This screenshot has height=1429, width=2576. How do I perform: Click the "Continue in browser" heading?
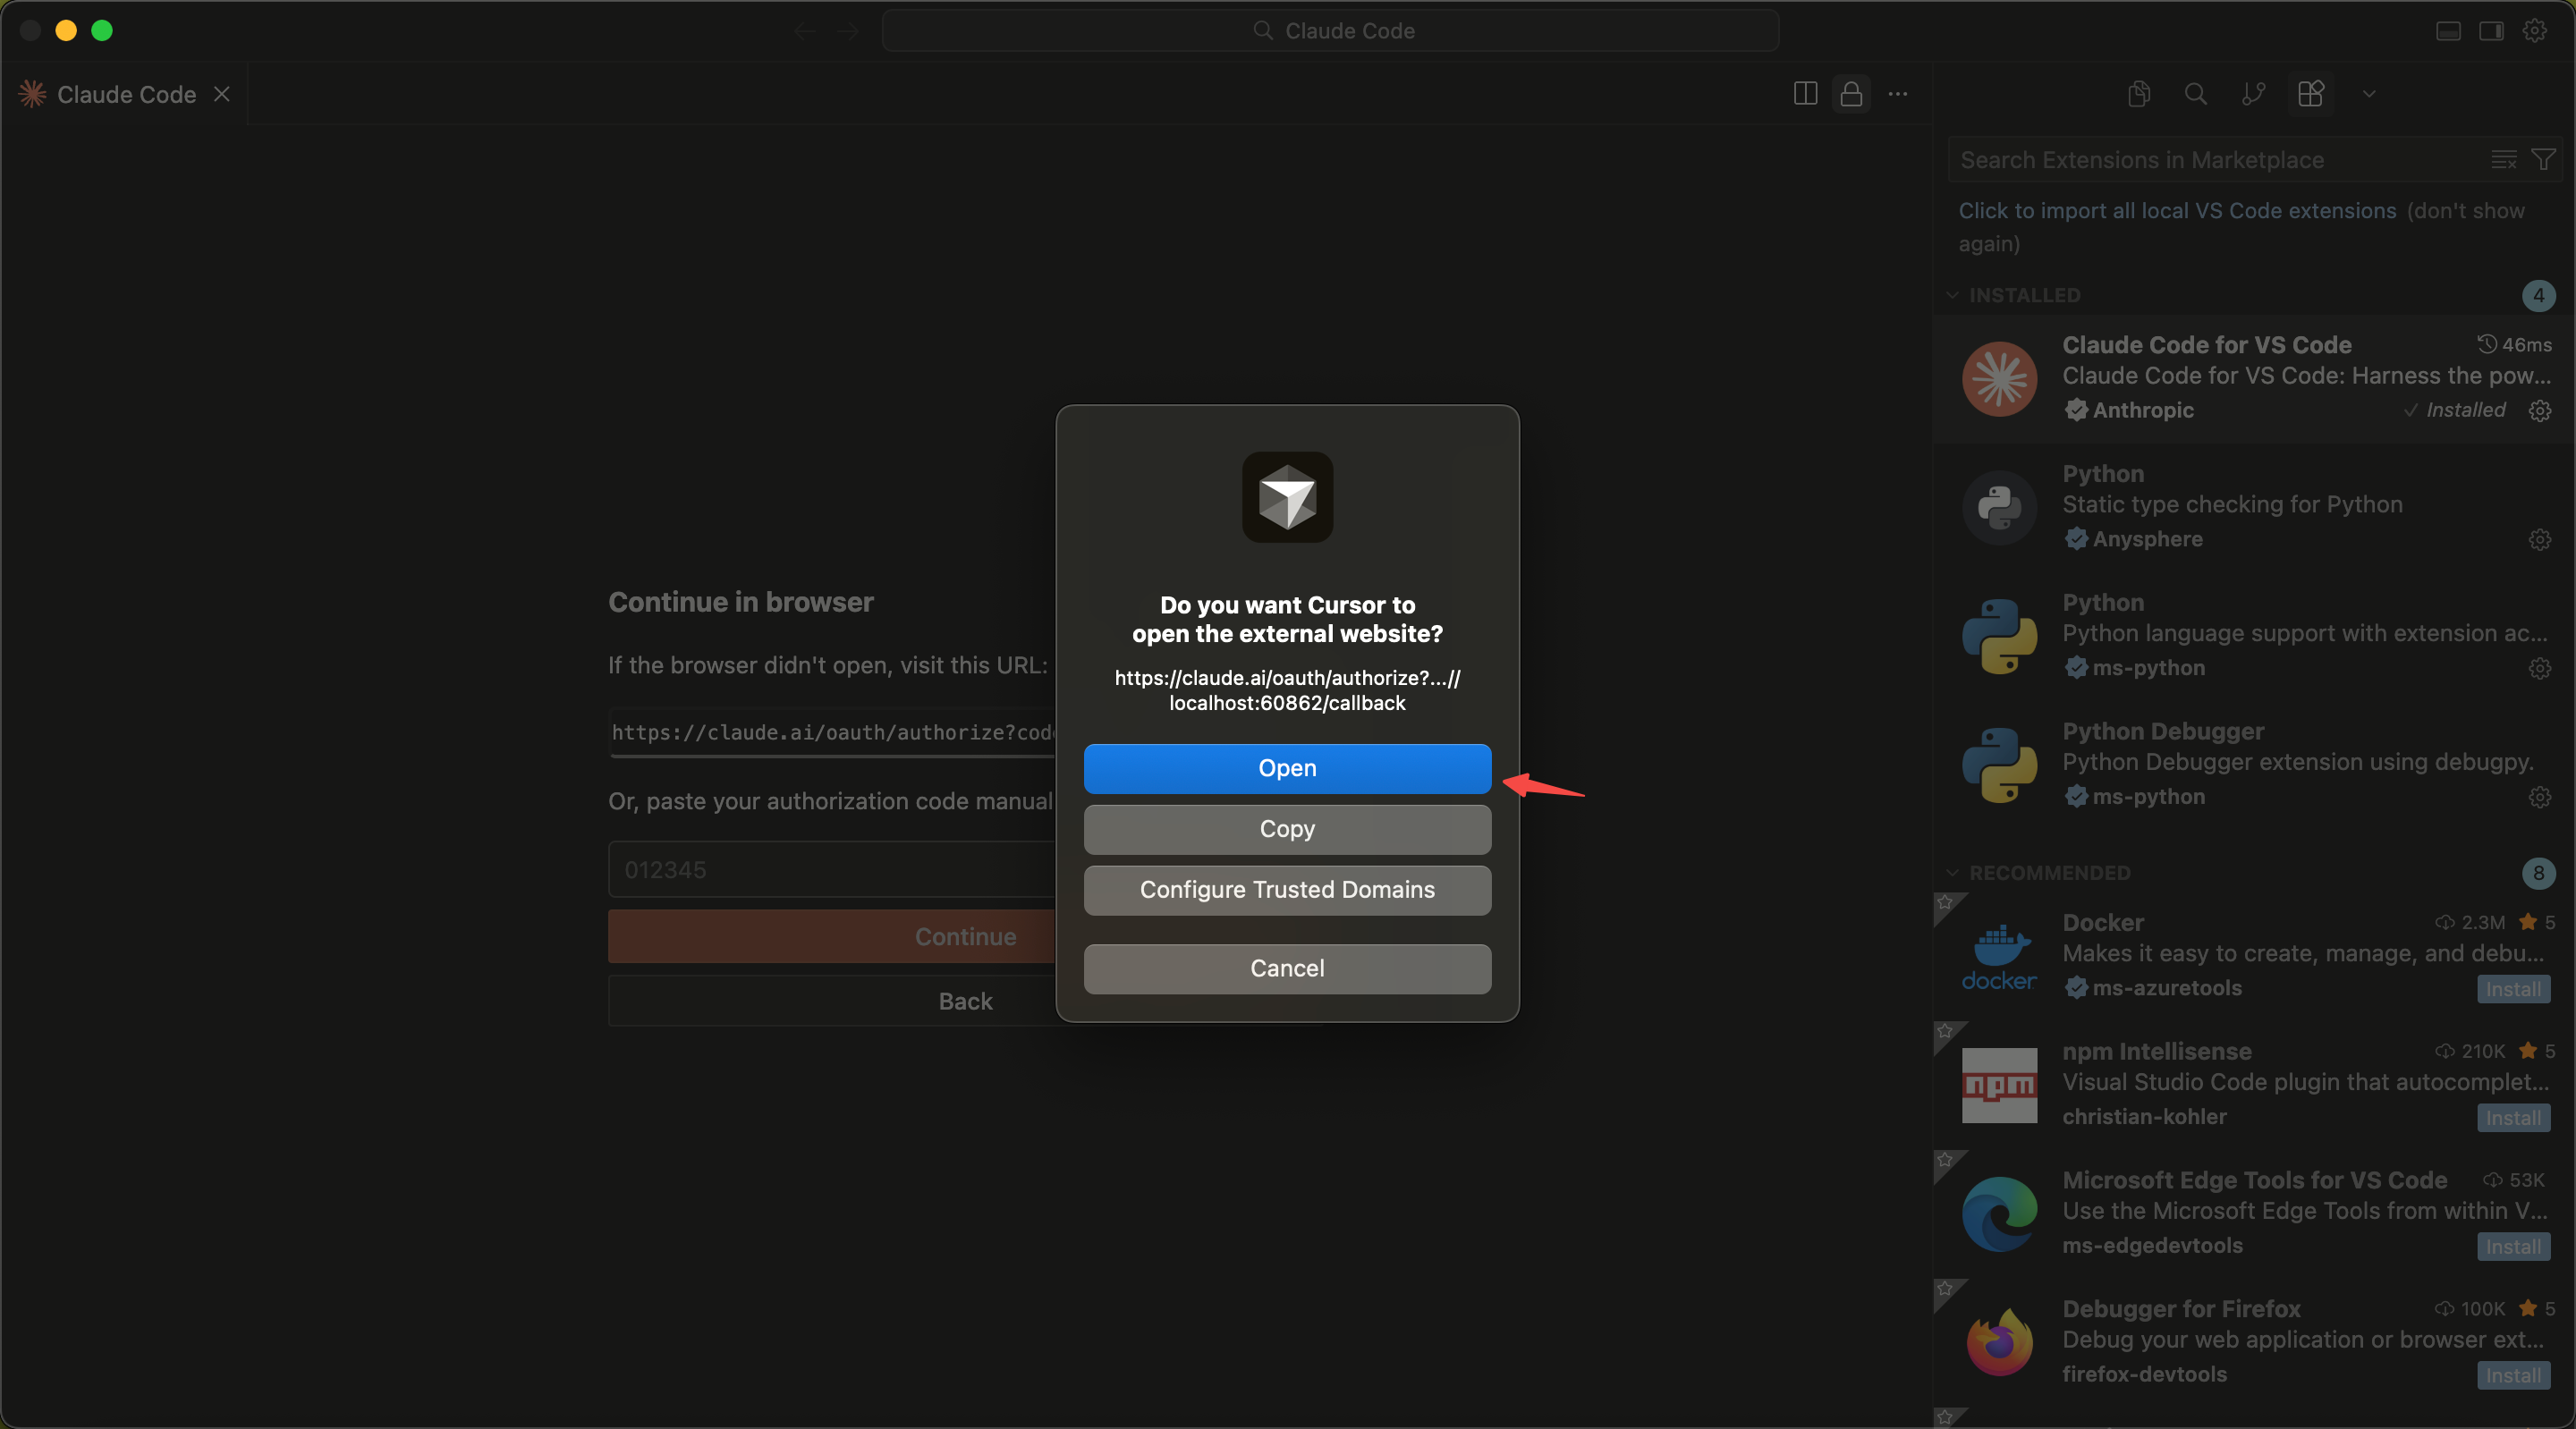(741, 602)
